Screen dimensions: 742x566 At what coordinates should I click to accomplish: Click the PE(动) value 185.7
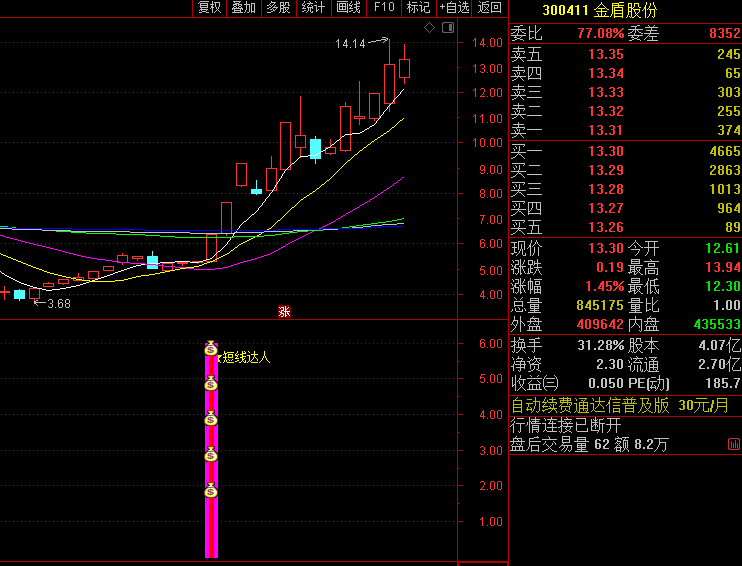coord(723,383)
